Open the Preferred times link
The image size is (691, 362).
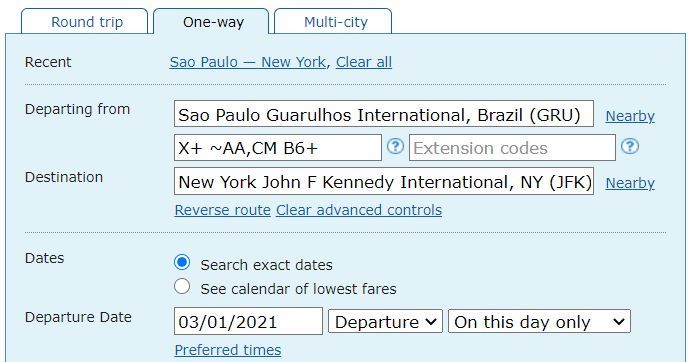tap(228, 350)
